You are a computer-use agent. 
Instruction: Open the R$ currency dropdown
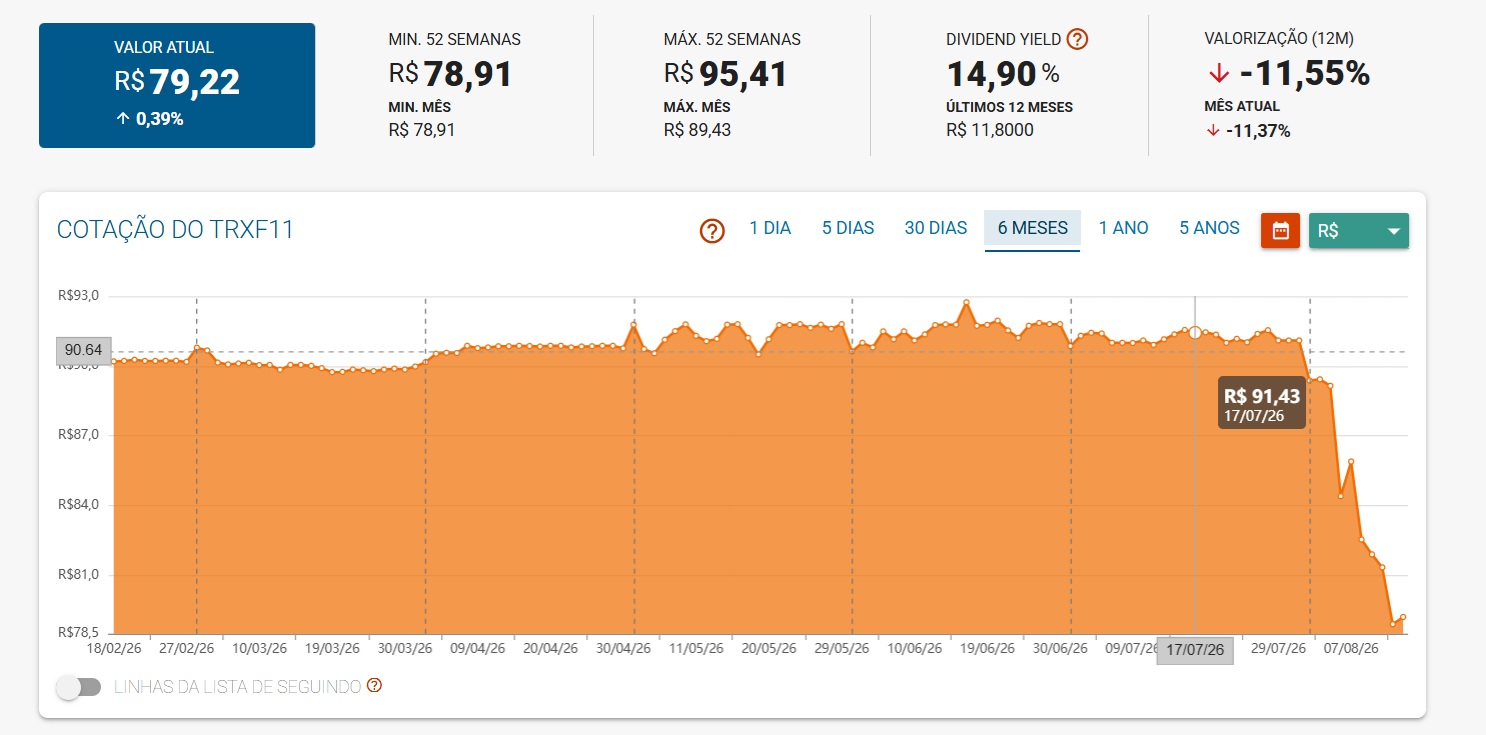1359,231
